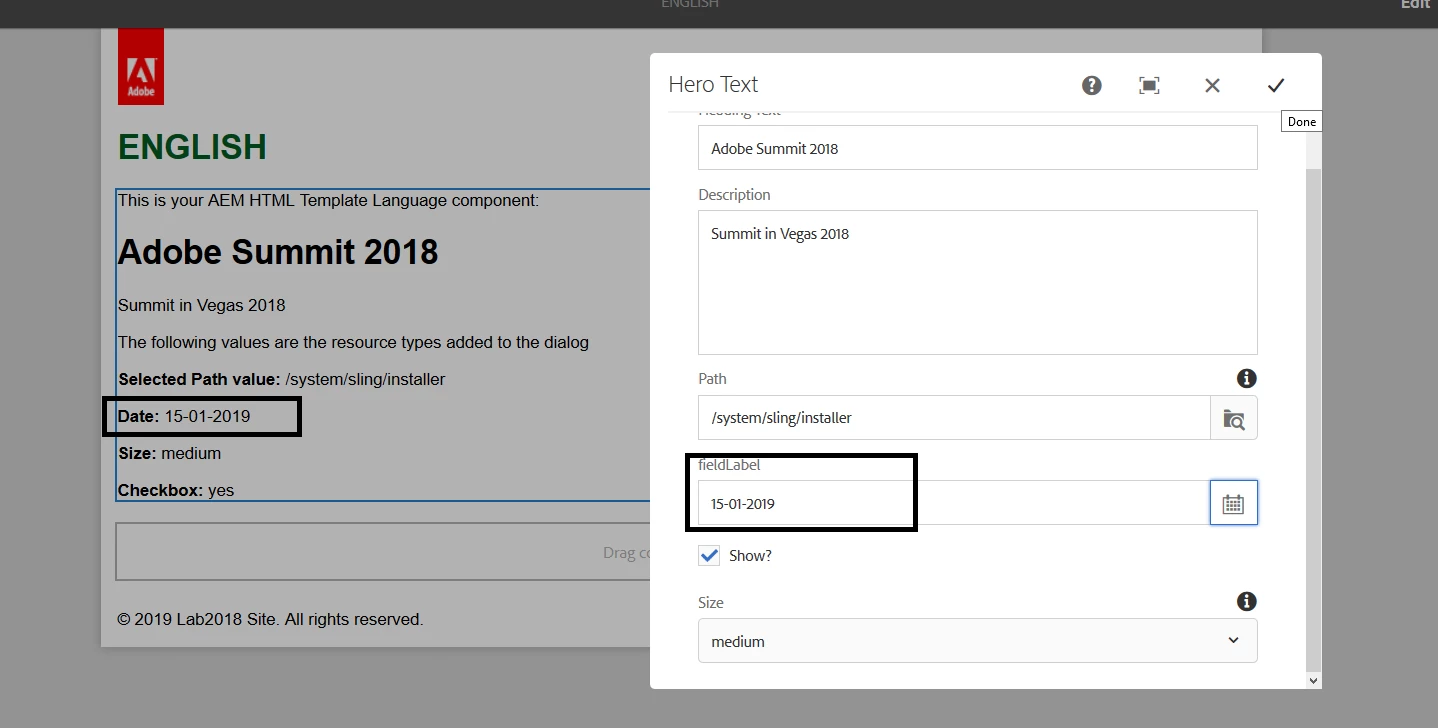Click the Adobe Summit 2018 heading on page
The image size is (1438, 728).
(278, 252)
